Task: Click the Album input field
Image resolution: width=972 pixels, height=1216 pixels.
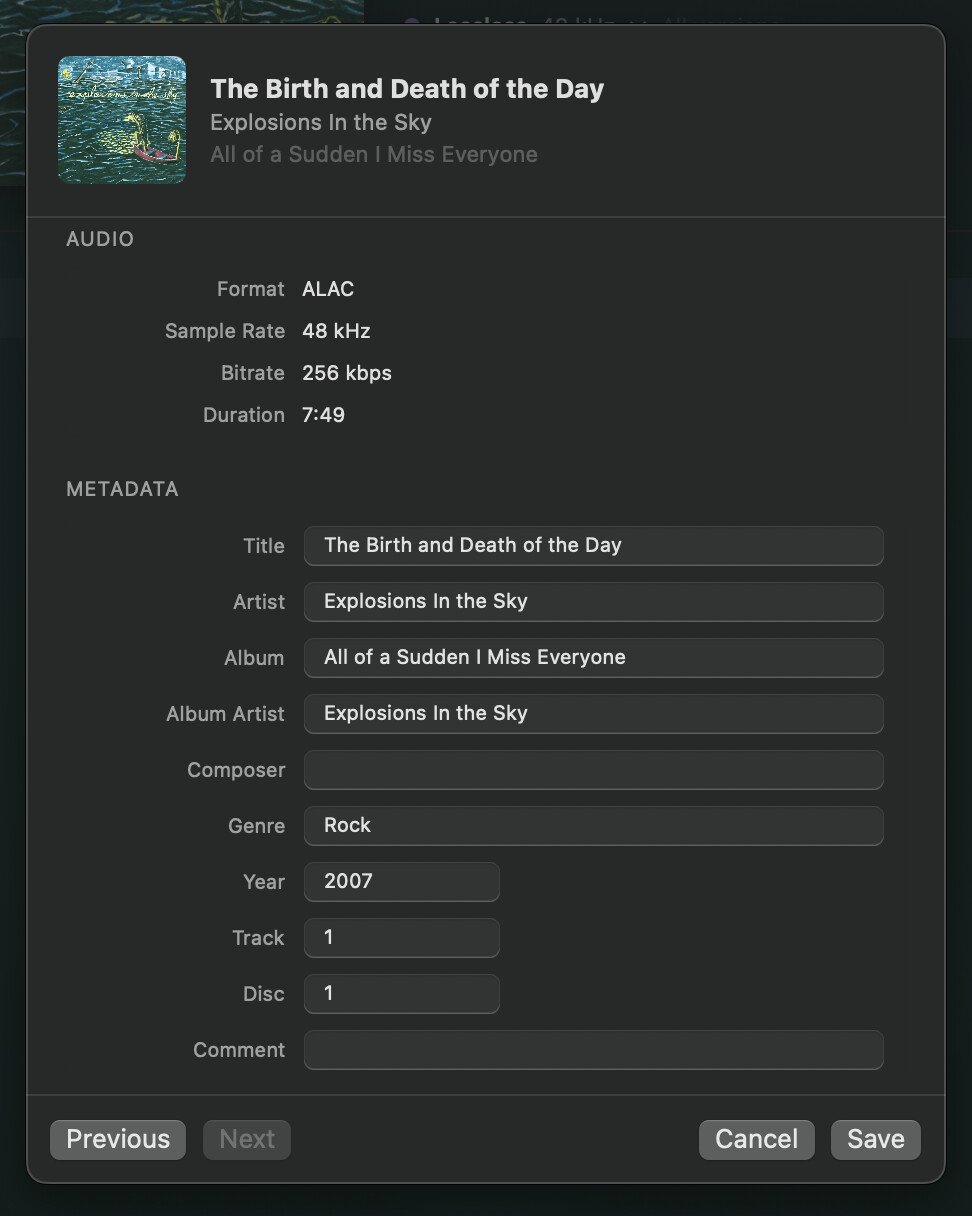Action: 594,658
